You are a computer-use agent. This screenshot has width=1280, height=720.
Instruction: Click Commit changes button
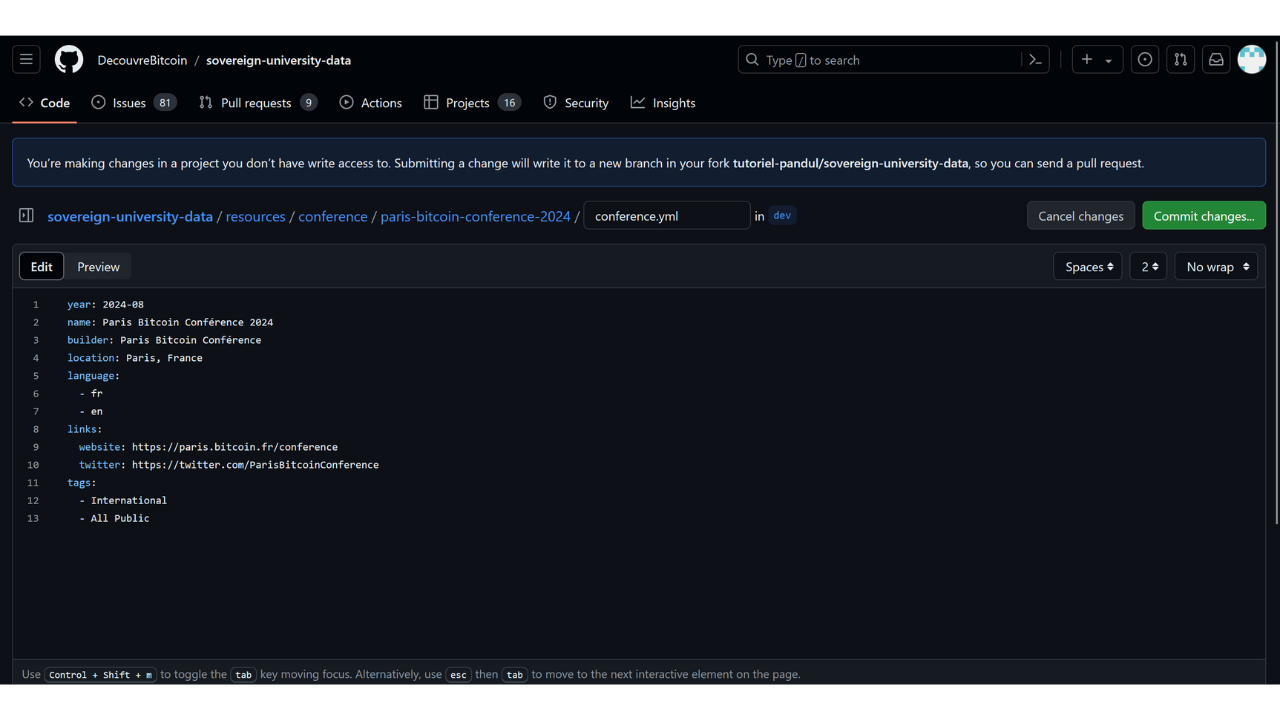click(x=1204, y=216)
